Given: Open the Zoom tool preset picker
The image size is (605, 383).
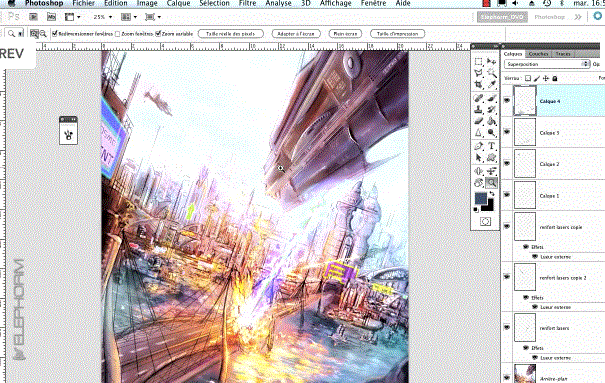Looking at the screenshot, I should click(x=15, y=34).
